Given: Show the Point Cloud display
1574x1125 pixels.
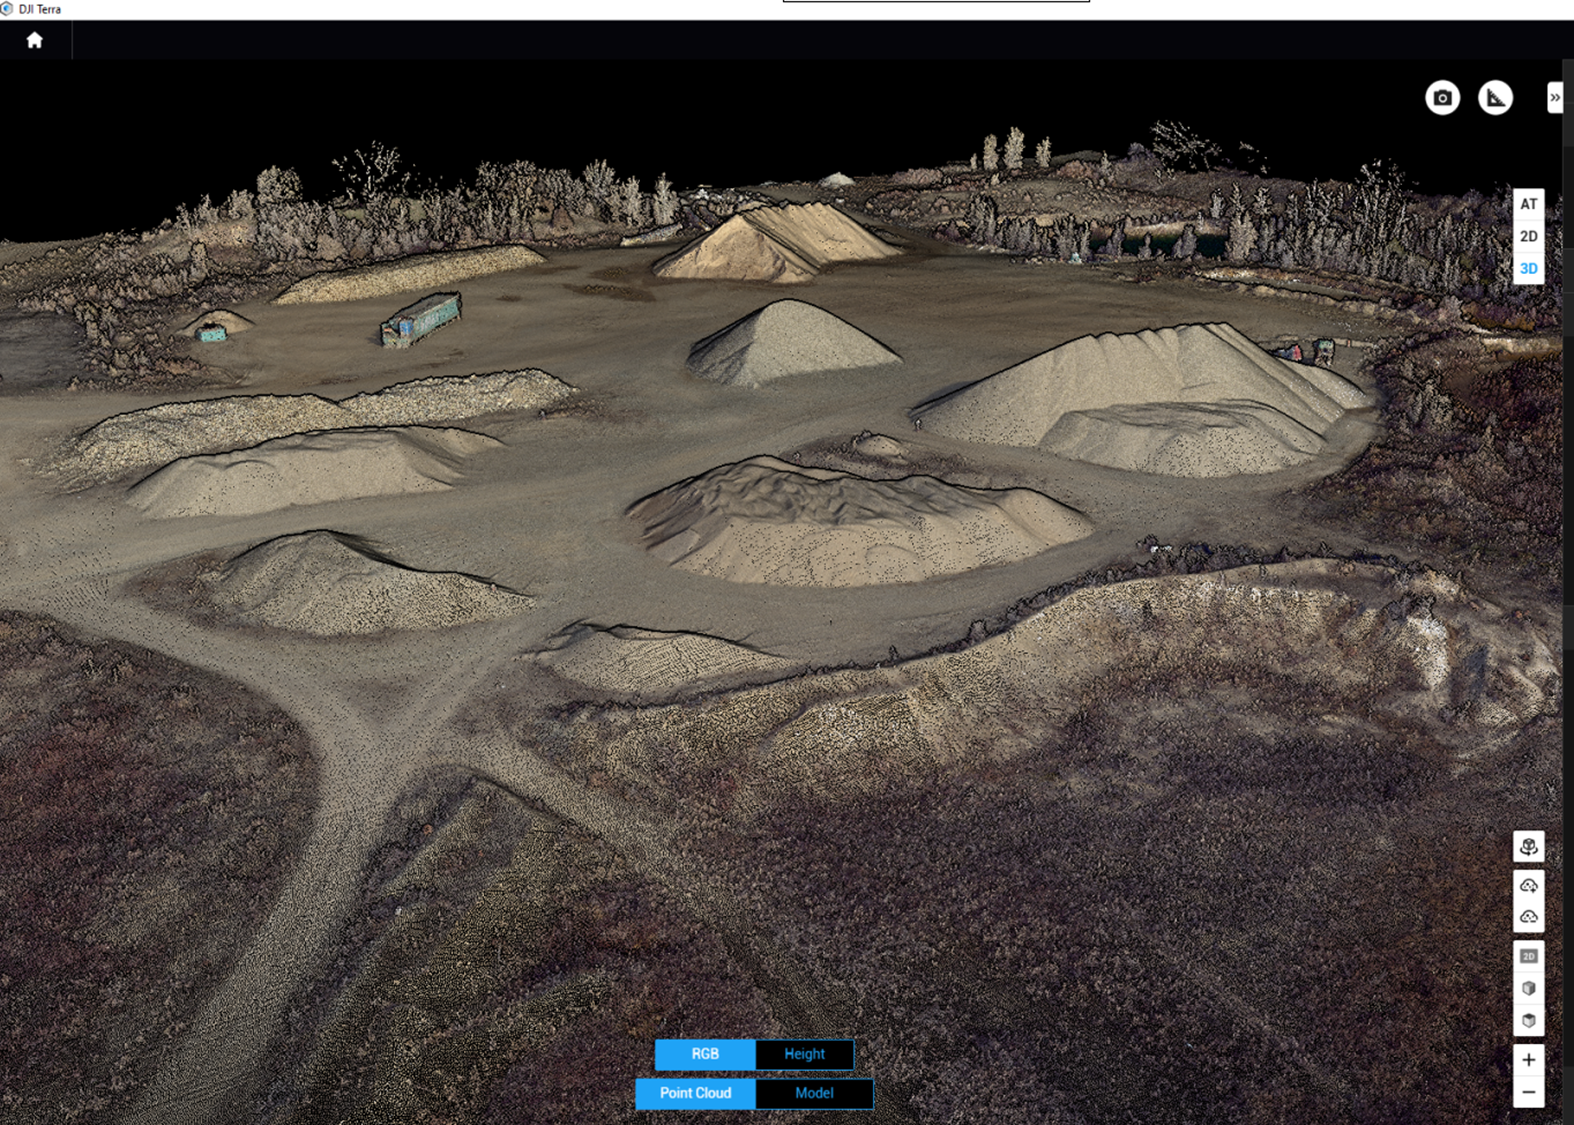Looking at the screenshot, I should click(x=695, y=1093).
